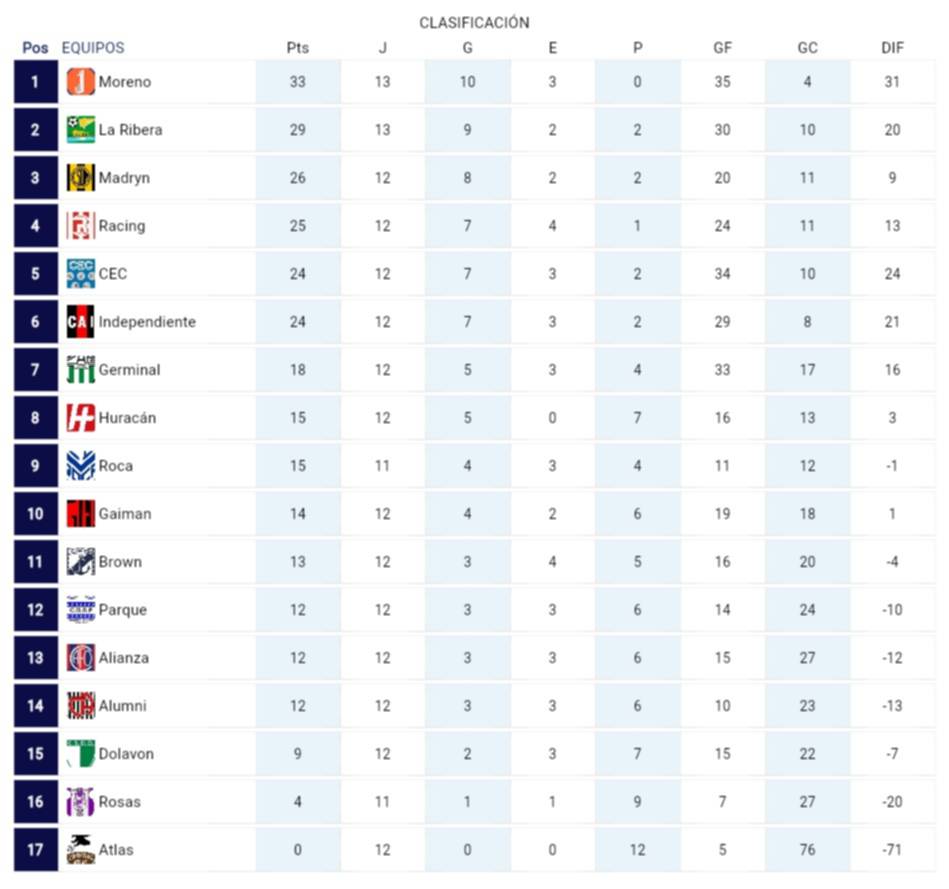Click the Atlas team badge
949x889 pixels.
tap(81, 850)
